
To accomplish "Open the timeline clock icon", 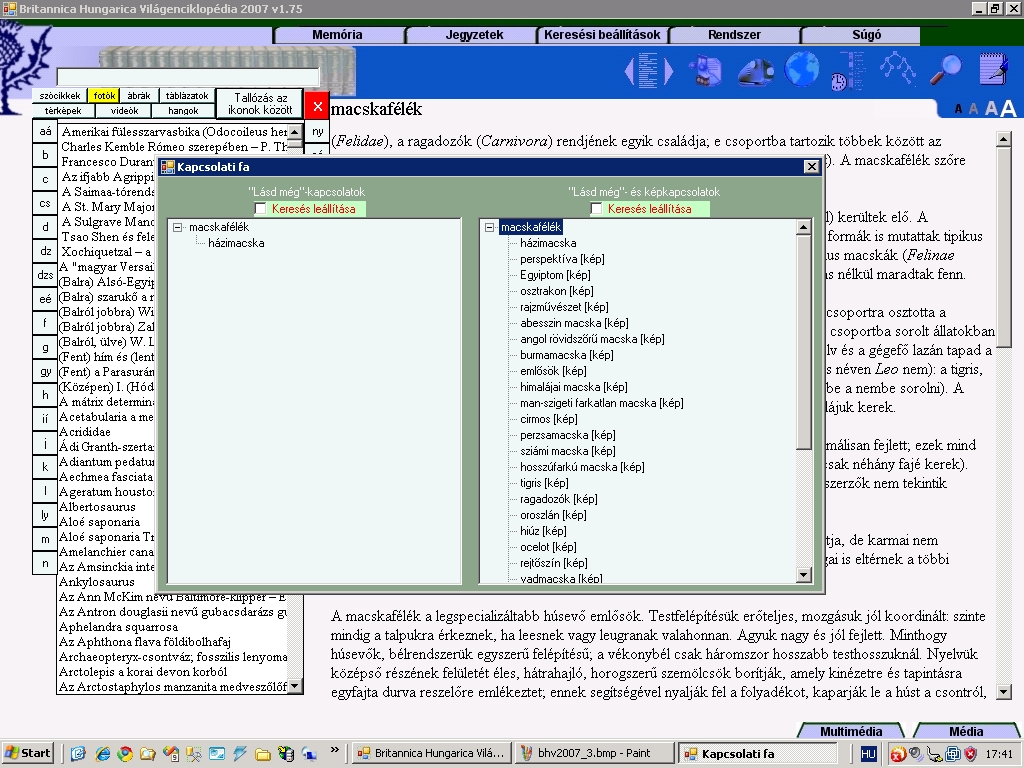I will (x=847, y=71).
